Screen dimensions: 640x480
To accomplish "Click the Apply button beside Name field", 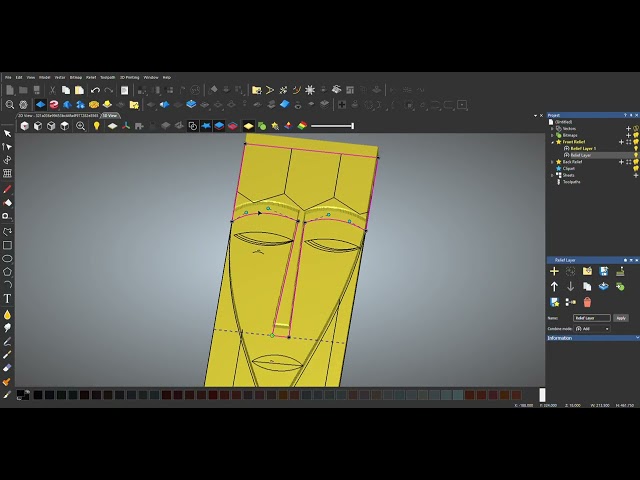I will point(621,318).
